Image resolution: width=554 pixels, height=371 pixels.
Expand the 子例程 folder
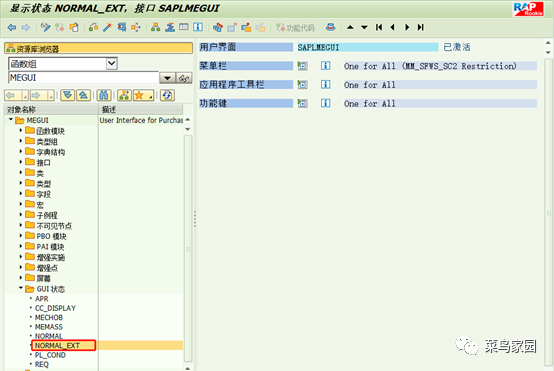[x=20, y=214]
